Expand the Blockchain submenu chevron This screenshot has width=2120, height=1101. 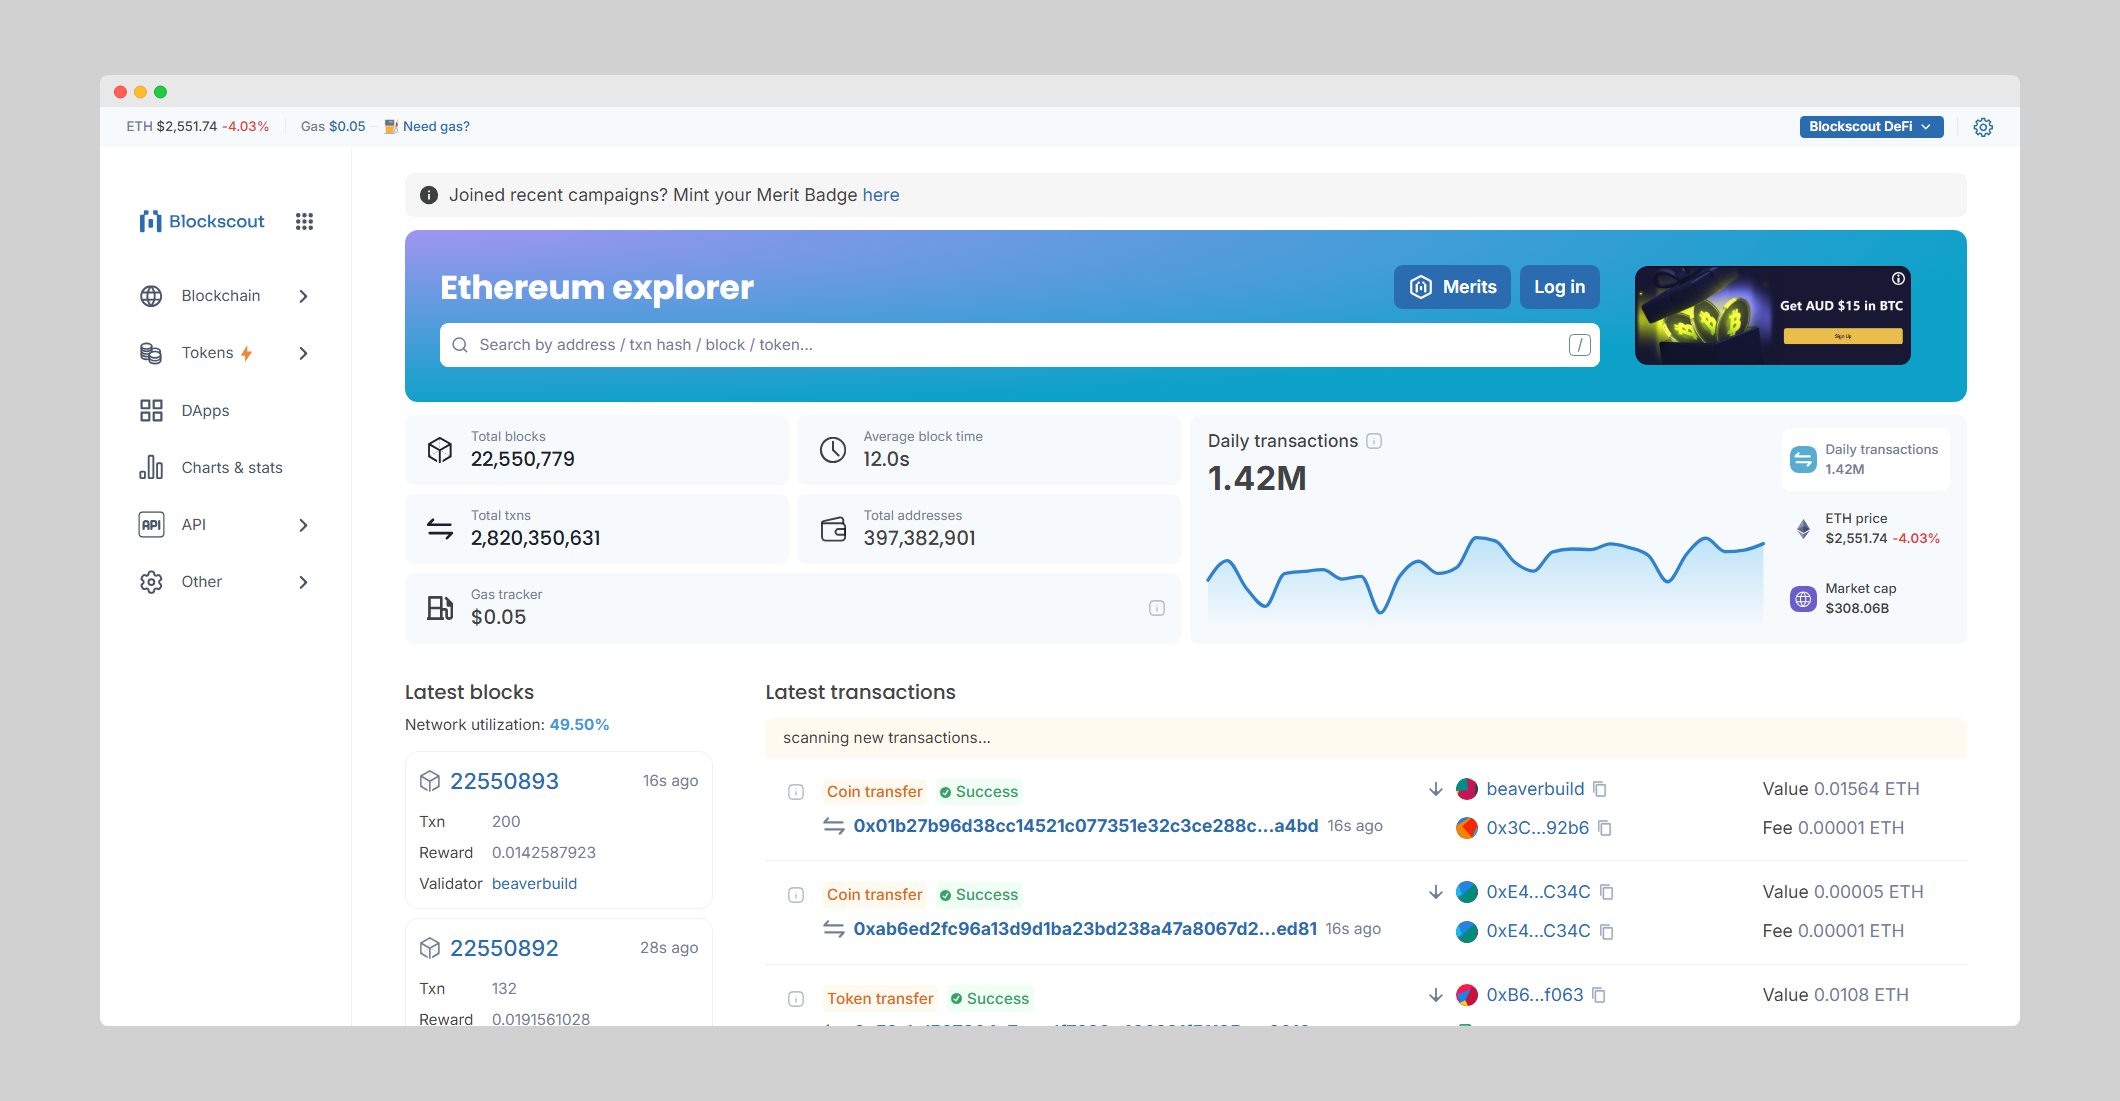click(303, 296)
